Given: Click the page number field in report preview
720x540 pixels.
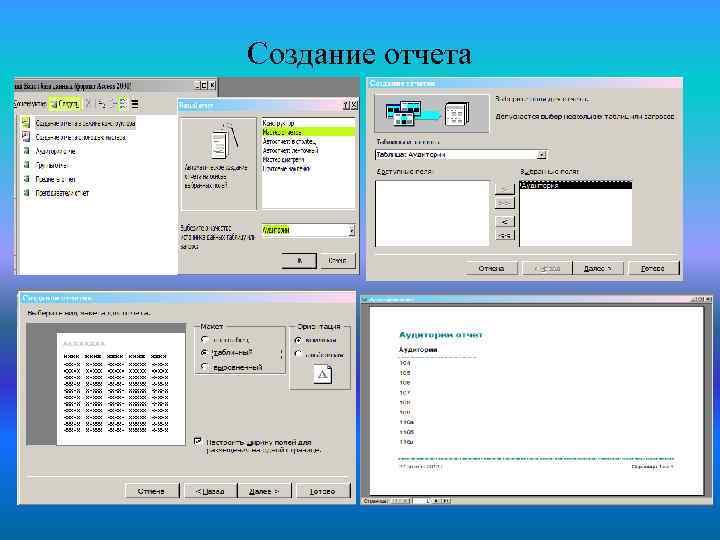Looking at the screenshot, I should pyautogui.click(x=421, y=501).
